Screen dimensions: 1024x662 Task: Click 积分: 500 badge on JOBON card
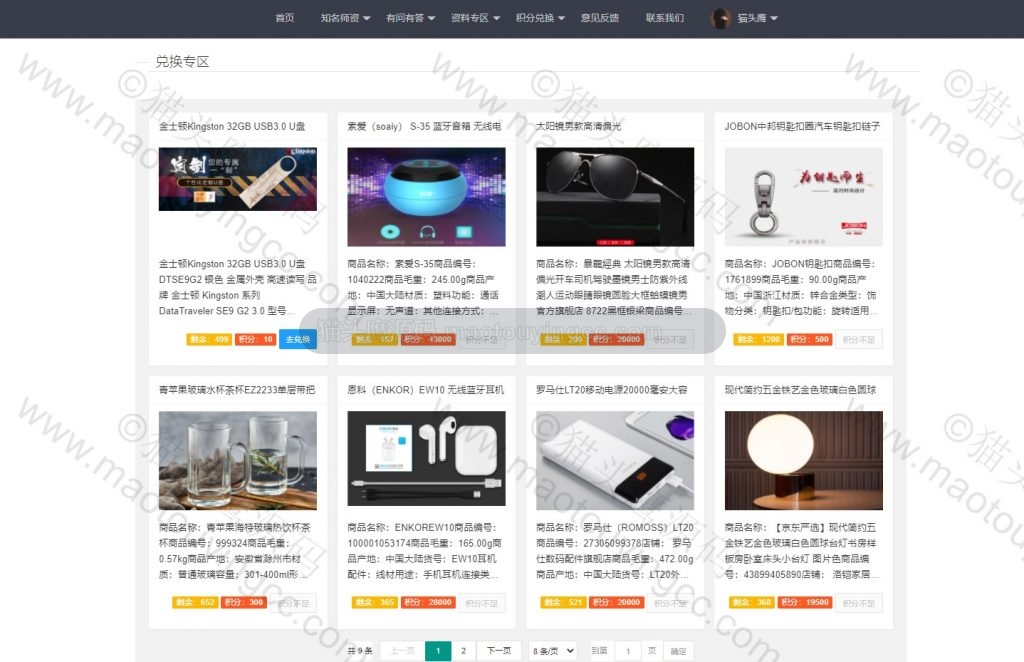click(809, 339)
